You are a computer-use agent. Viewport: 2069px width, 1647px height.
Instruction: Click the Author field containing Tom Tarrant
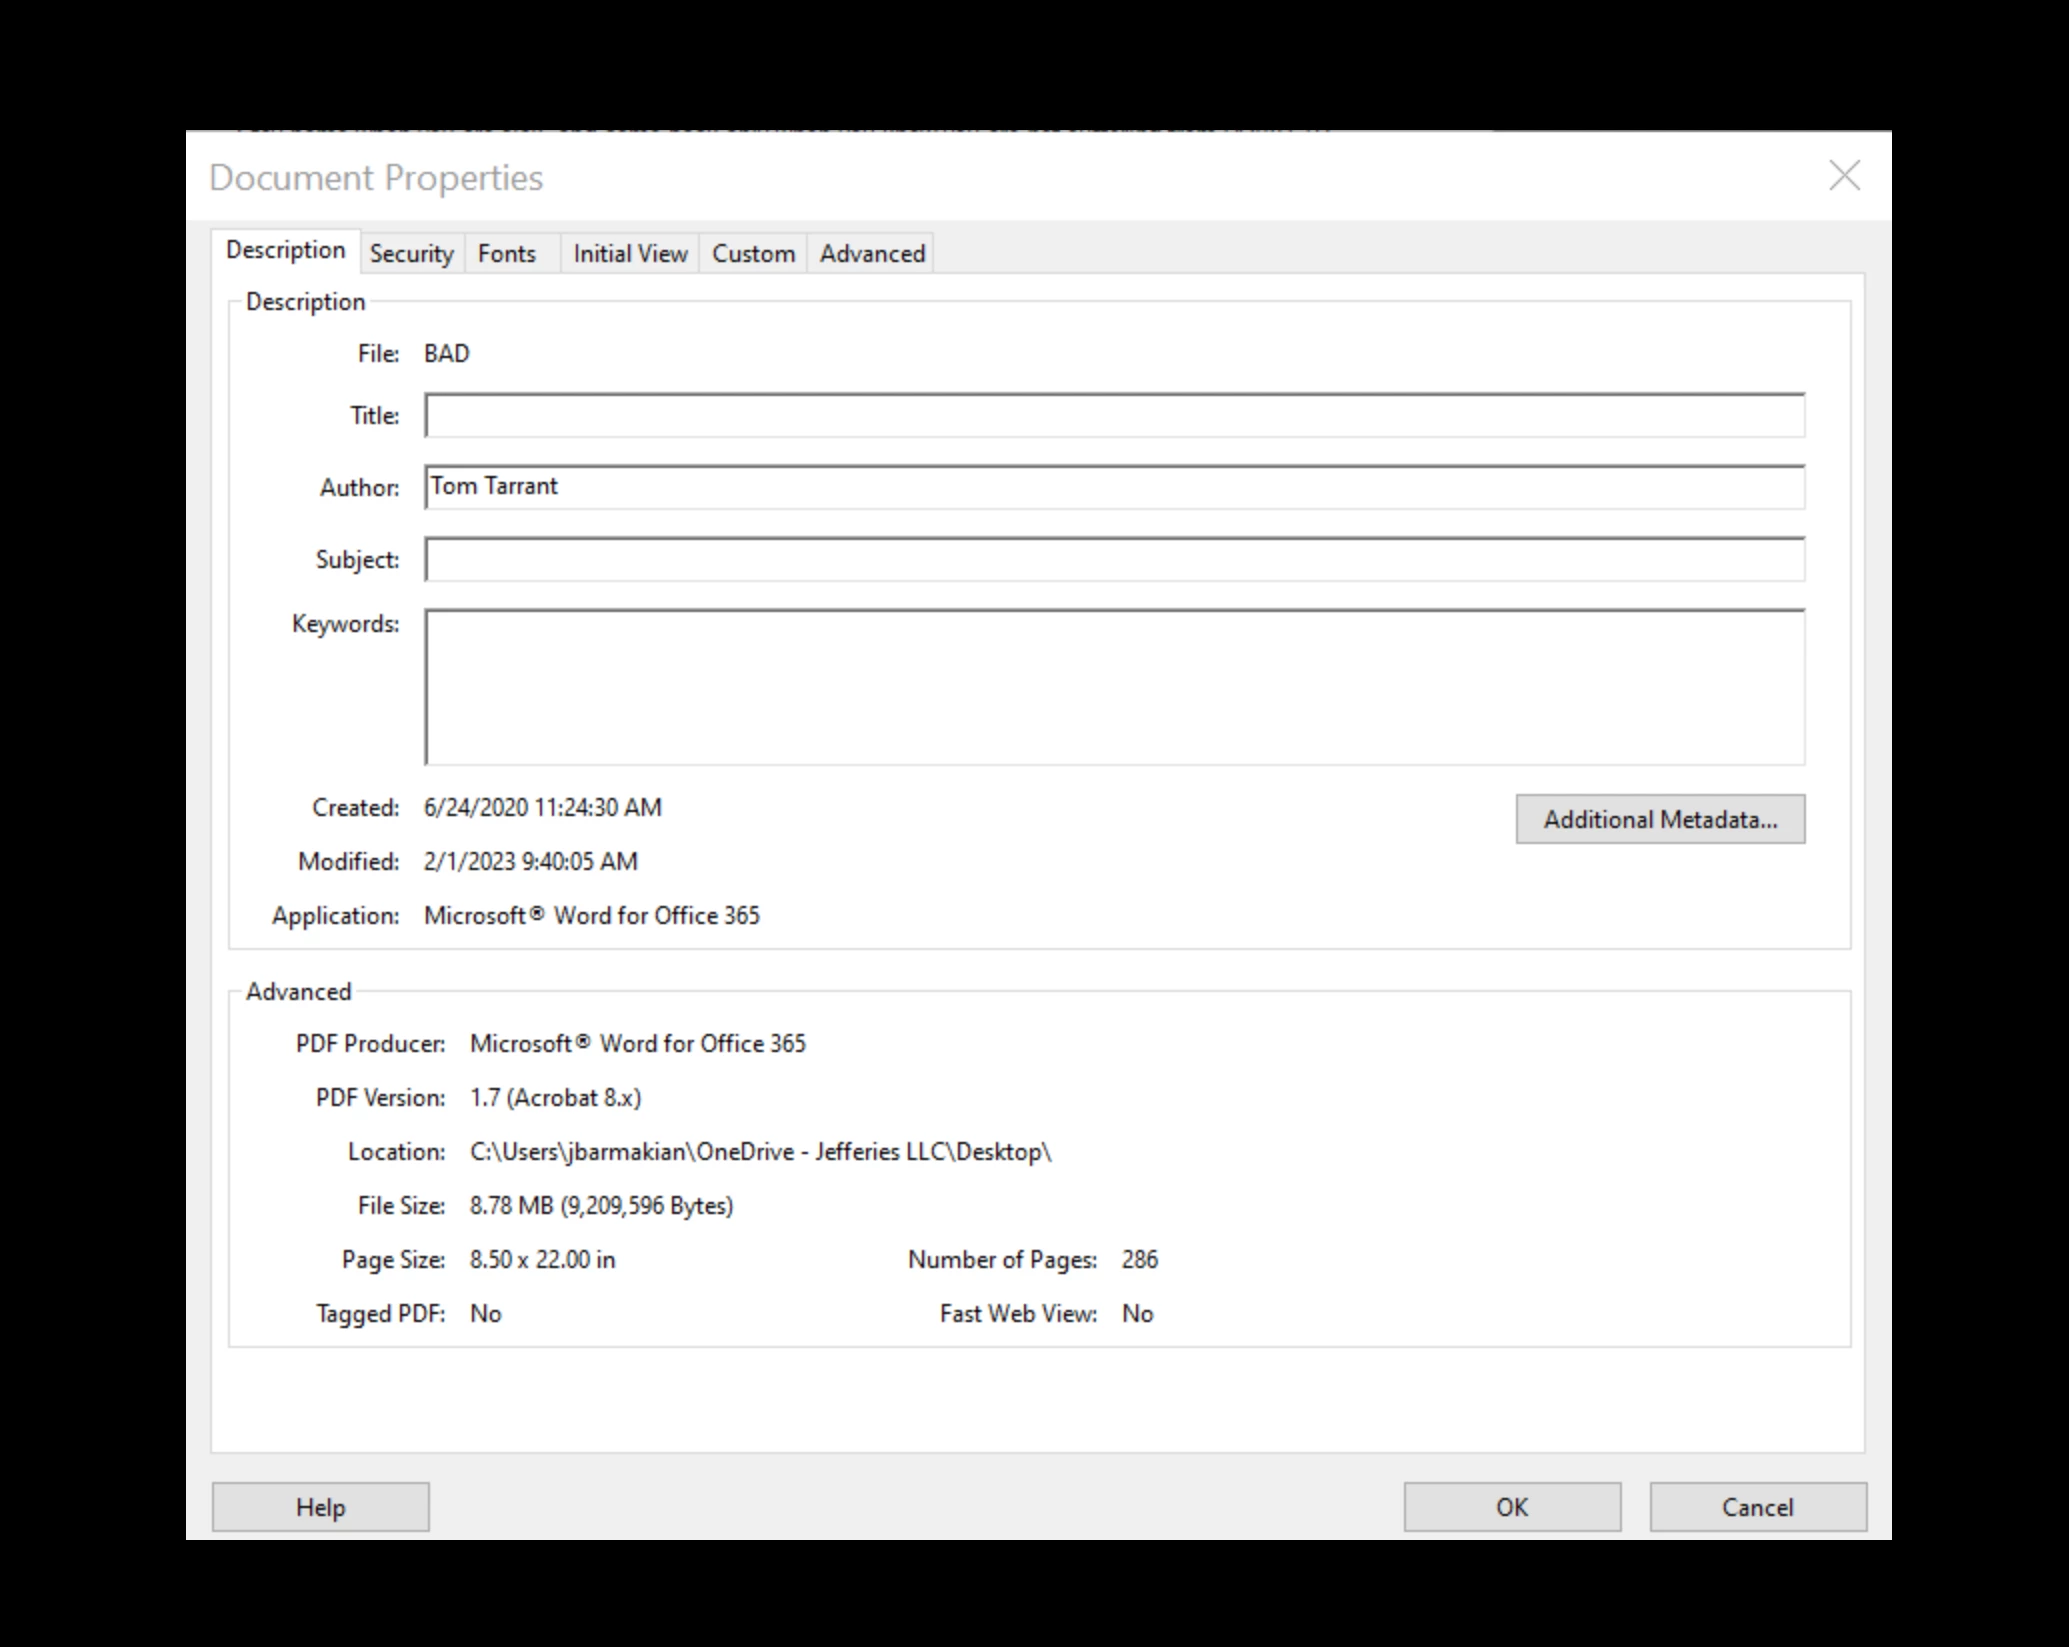click(x=1114, y=487)
